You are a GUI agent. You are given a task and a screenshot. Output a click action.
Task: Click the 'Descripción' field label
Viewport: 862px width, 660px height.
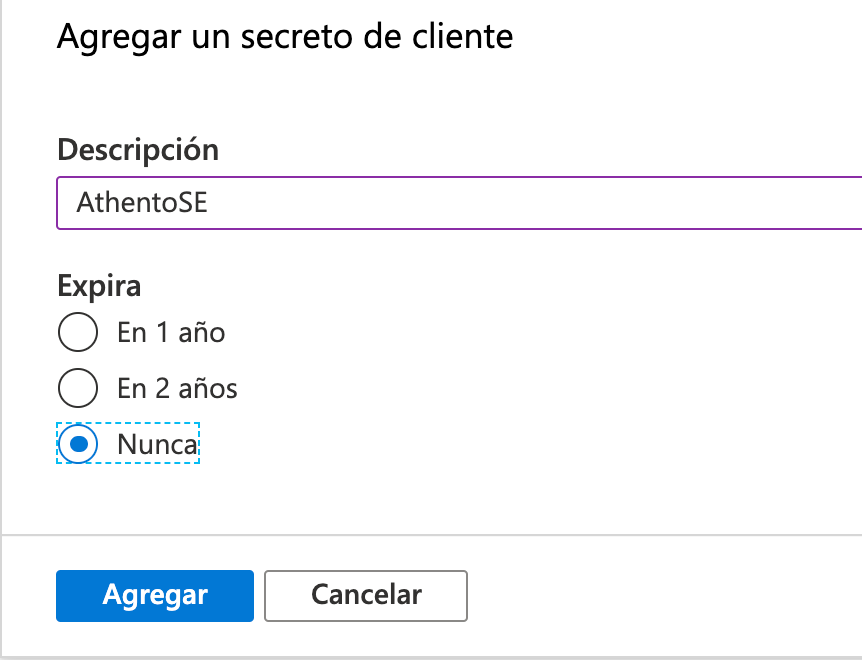pos(138,149)
